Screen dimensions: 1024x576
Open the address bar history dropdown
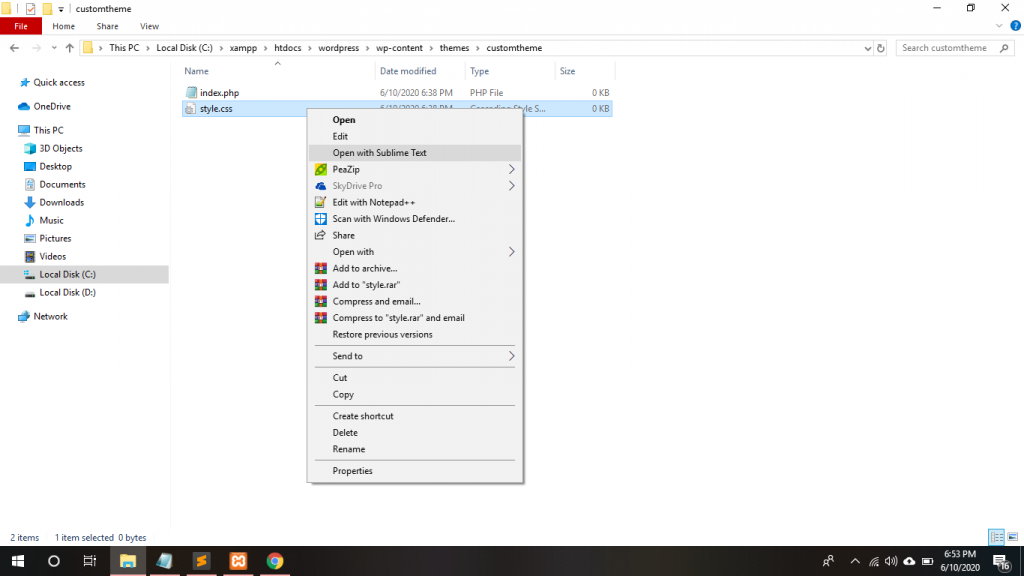click(x=866, y=48)
